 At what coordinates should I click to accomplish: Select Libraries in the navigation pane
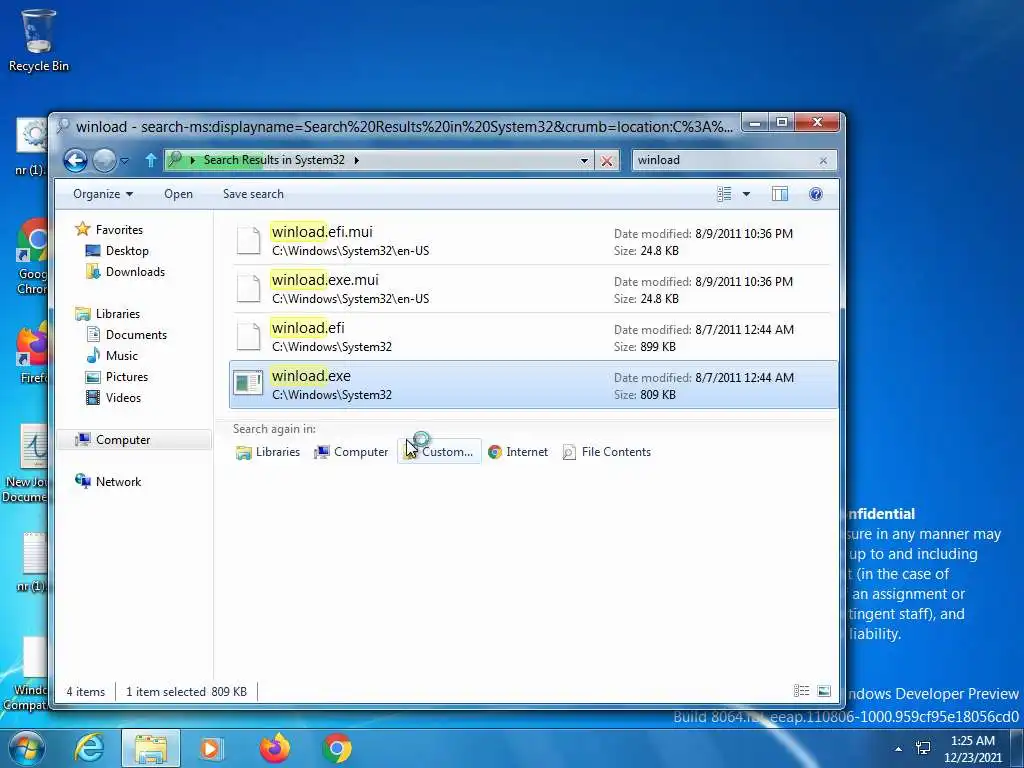tap(118, 314)
